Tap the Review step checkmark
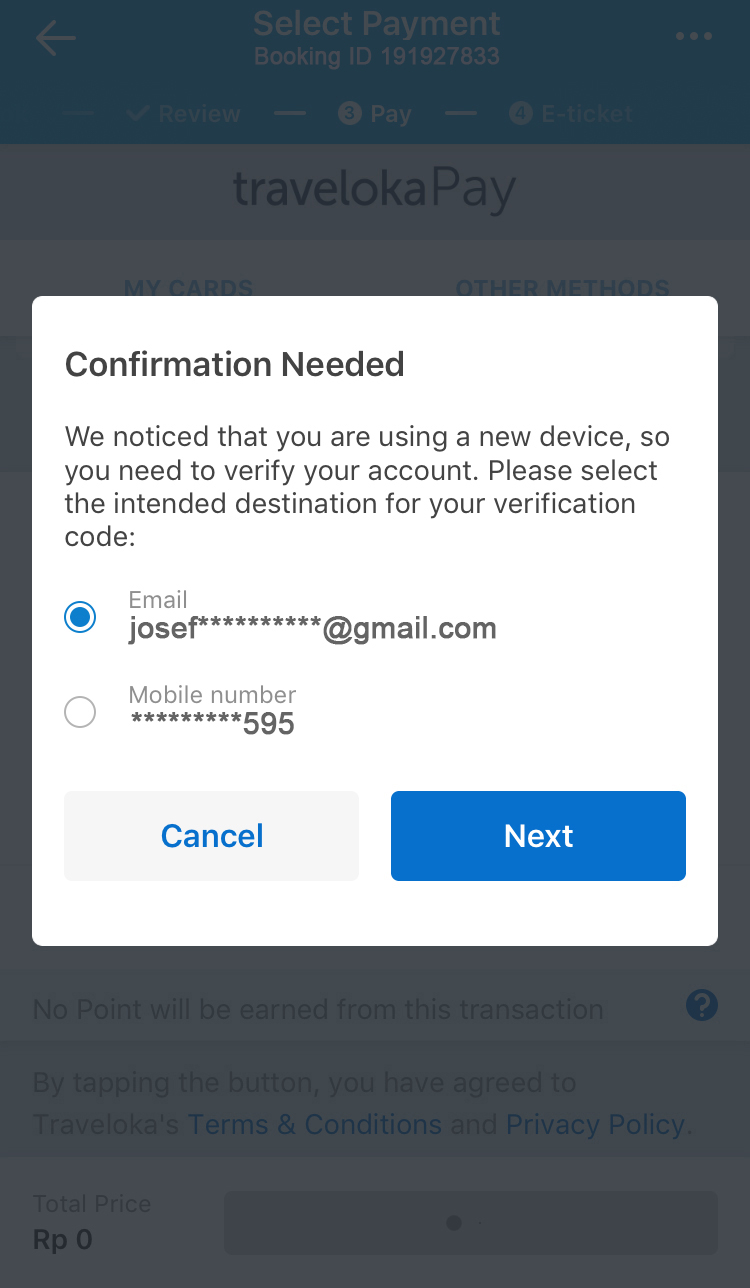 click(x=138, y=114)
